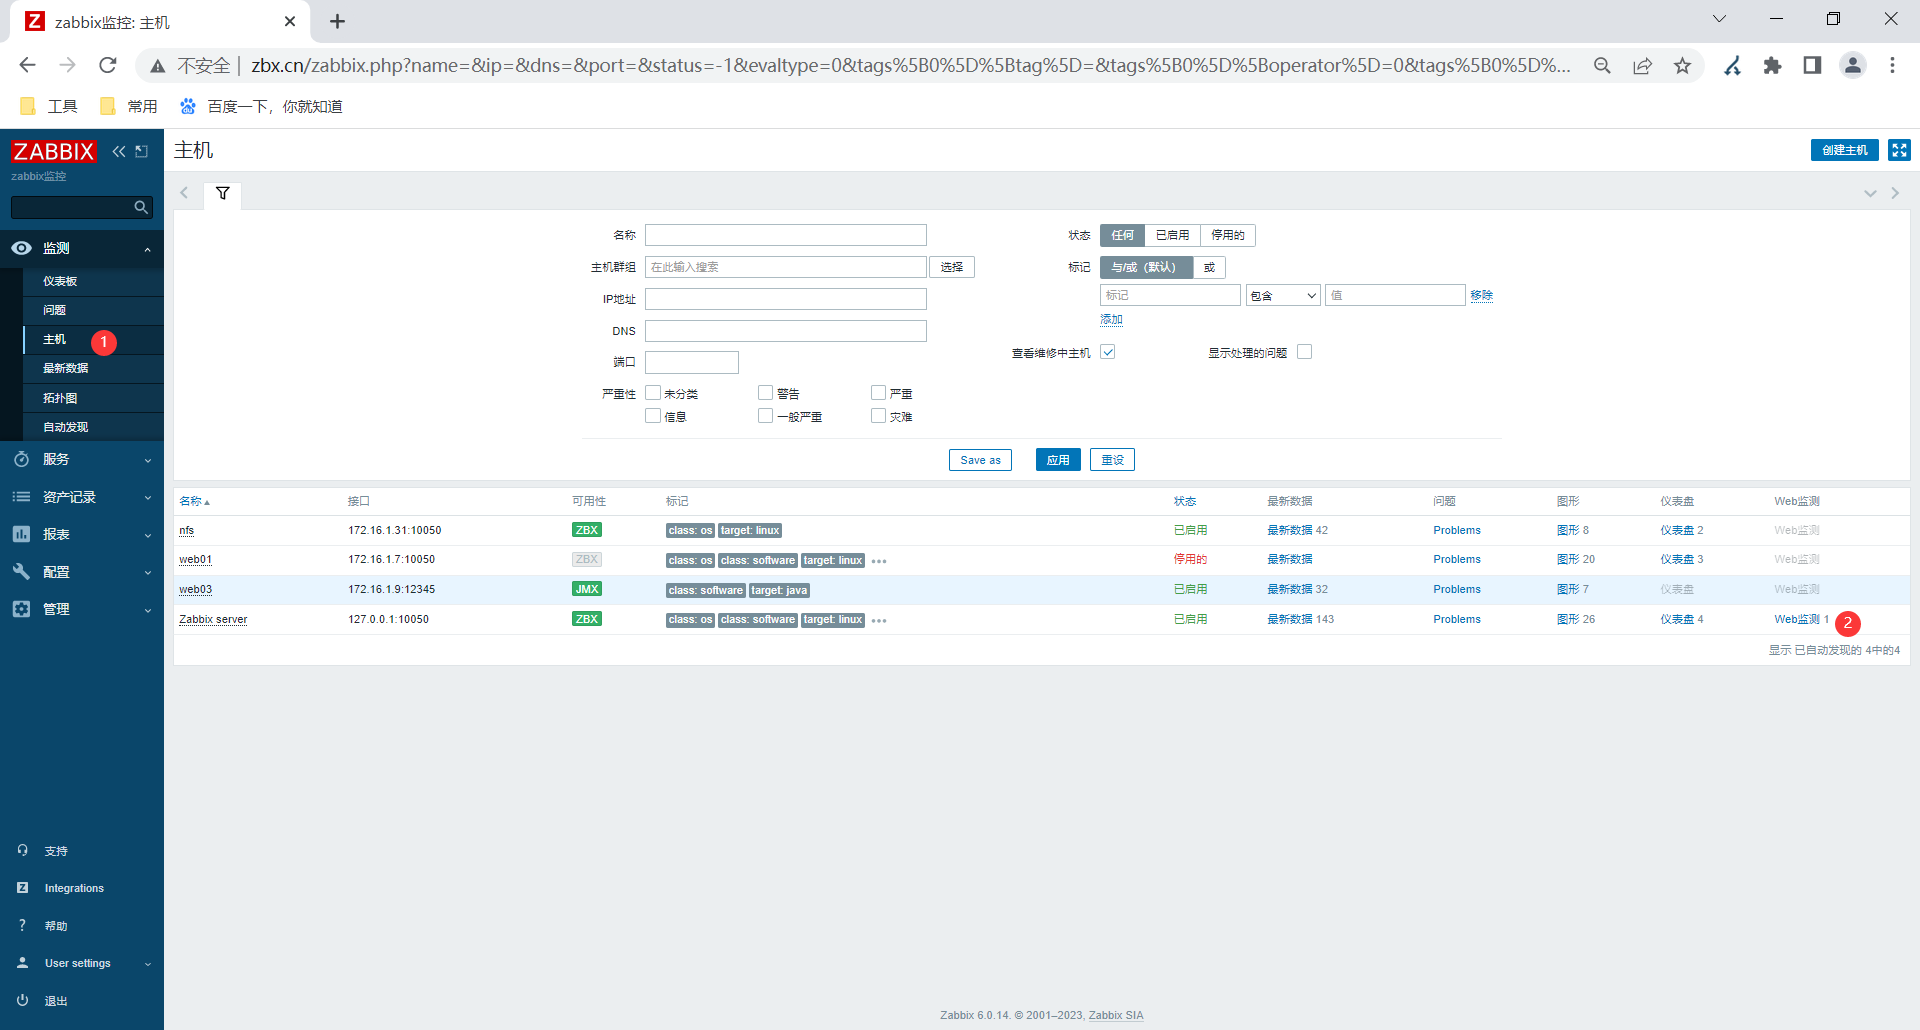Viewport: 1920px width, 1030px height.
Task: Check the 信息 severity checkbox
Action: click(653, 416)
